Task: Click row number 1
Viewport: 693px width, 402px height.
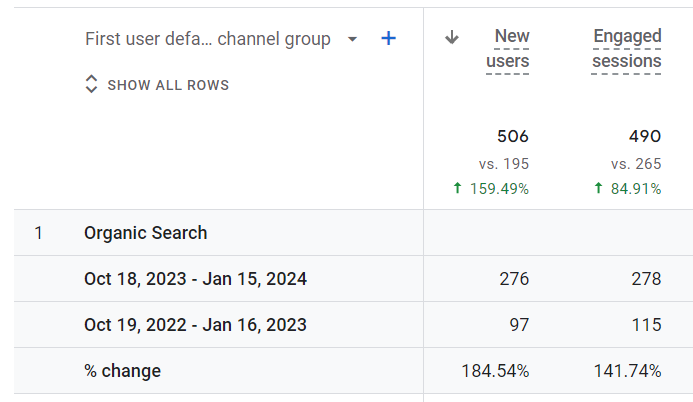Action: click(38, 233)
